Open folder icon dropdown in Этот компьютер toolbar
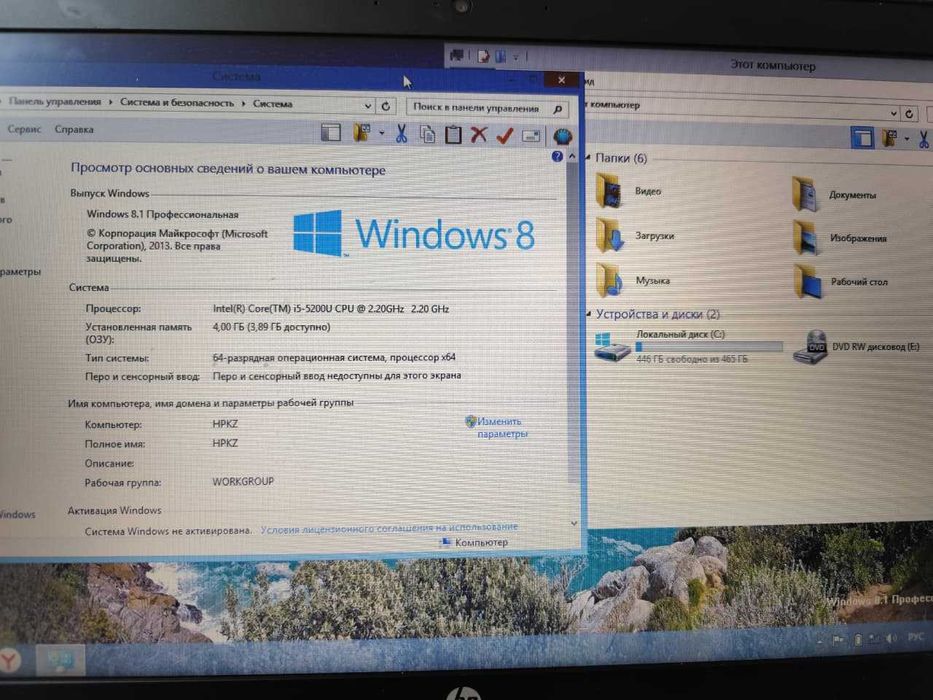Screen dimensions: 933x700 [907, 139]
